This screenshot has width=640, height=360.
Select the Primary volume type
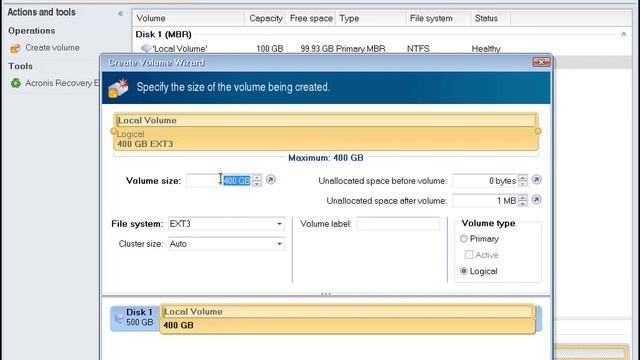click(464, 239)
